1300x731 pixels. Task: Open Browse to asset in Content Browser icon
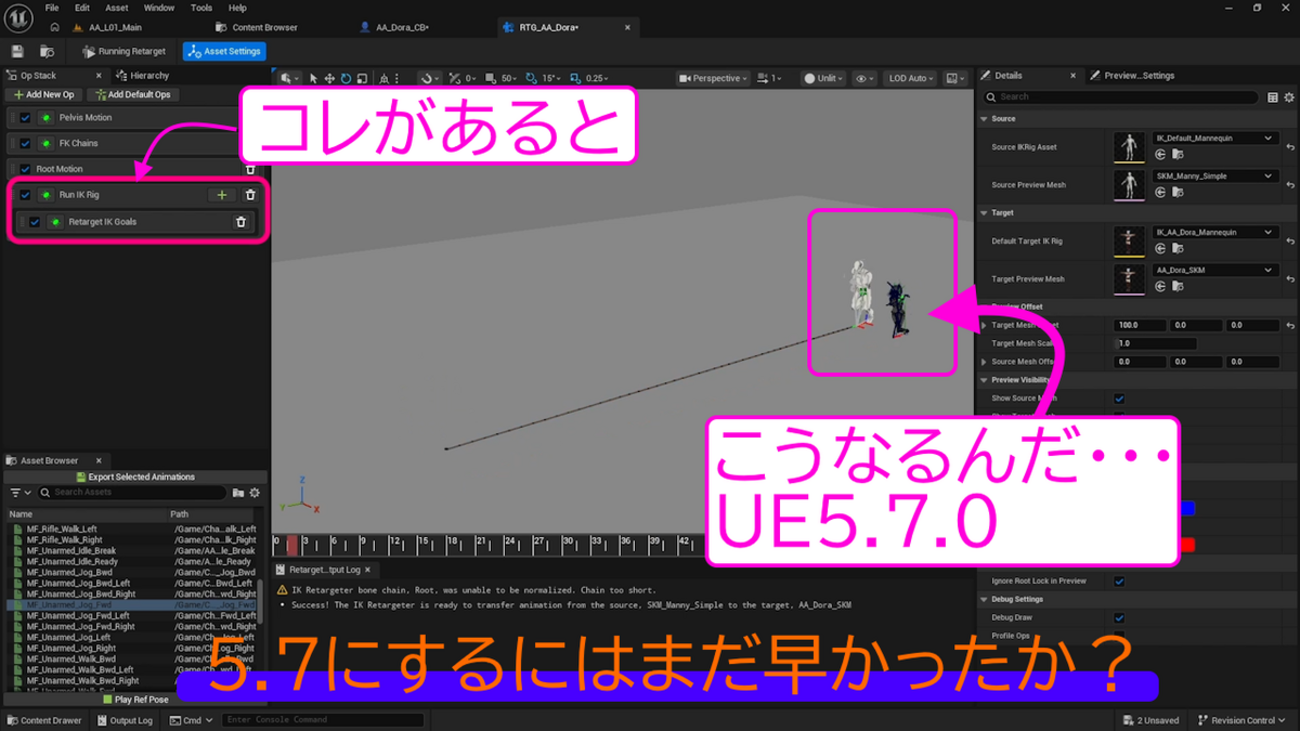pos(48,51)
